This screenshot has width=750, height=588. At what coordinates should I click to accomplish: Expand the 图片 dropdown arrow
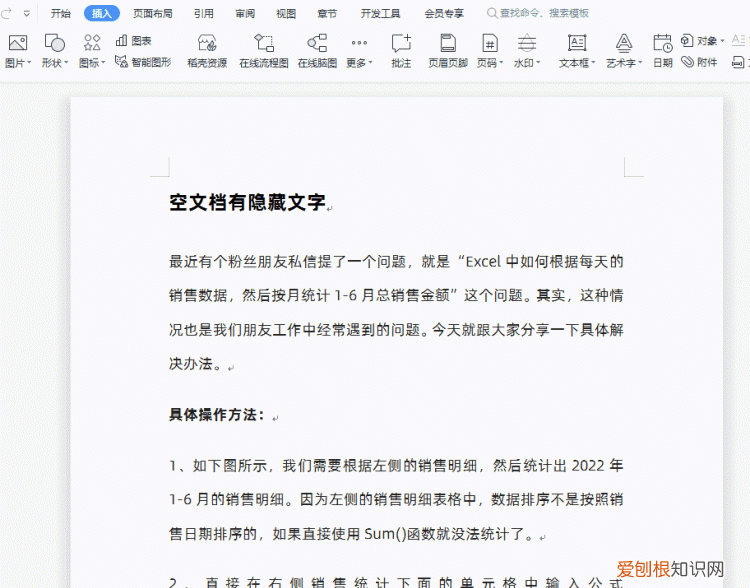pyautogui.click(x=29, y=63)
